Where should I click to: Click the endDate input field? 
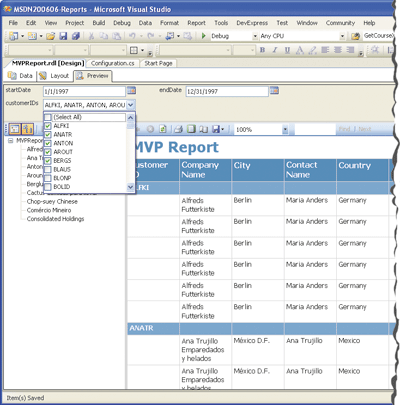pos(227,91)
